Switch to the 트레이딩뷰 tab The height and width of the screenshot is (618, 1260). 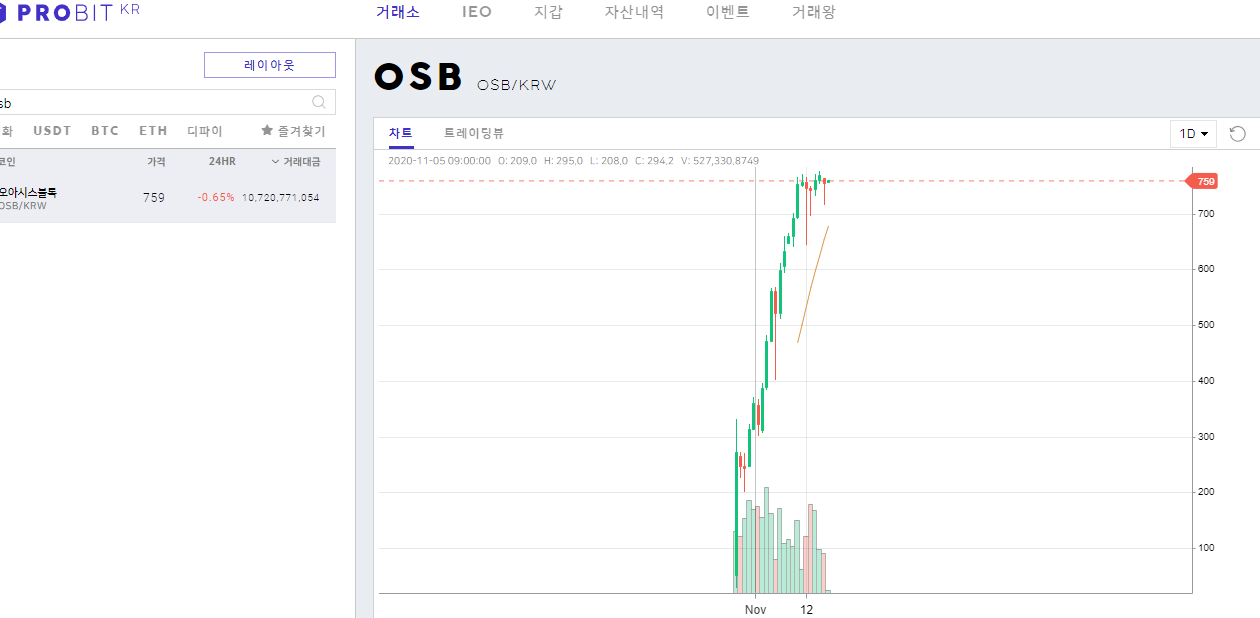click(474, 133)
